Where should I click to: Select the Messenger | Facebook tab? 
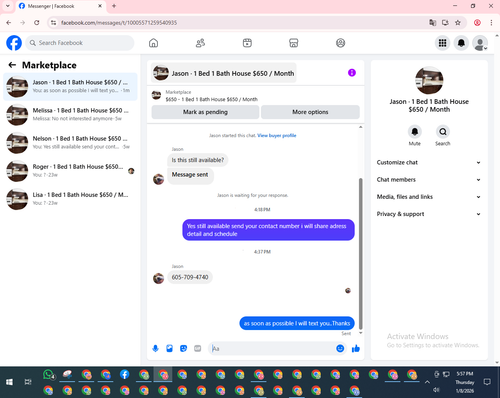click(x=60, y=6)
